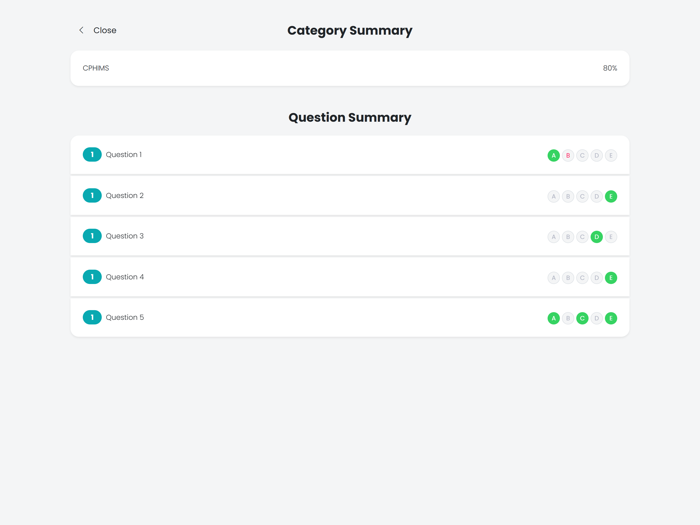Select answer B for Question 3

[x=568, y=237]
